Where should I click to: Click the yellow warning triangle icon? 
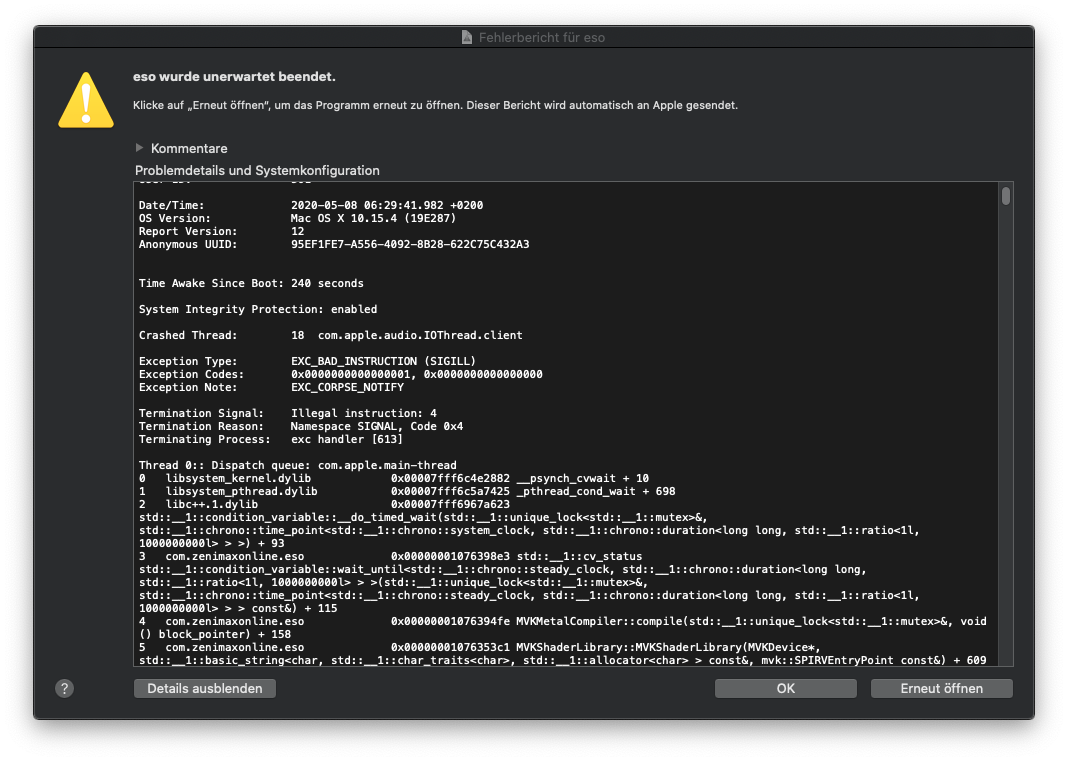coord(86,101)
